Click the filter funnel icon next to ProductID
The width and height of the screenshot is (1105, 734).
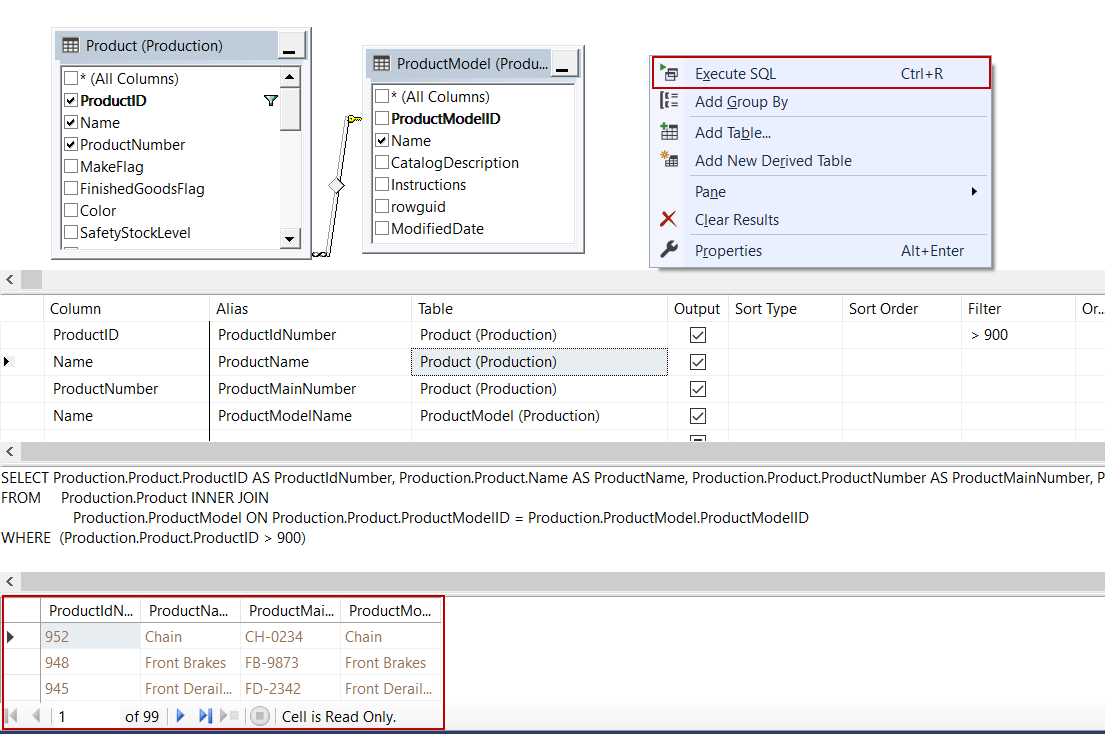pyautogui.click(x=270, y=100)
